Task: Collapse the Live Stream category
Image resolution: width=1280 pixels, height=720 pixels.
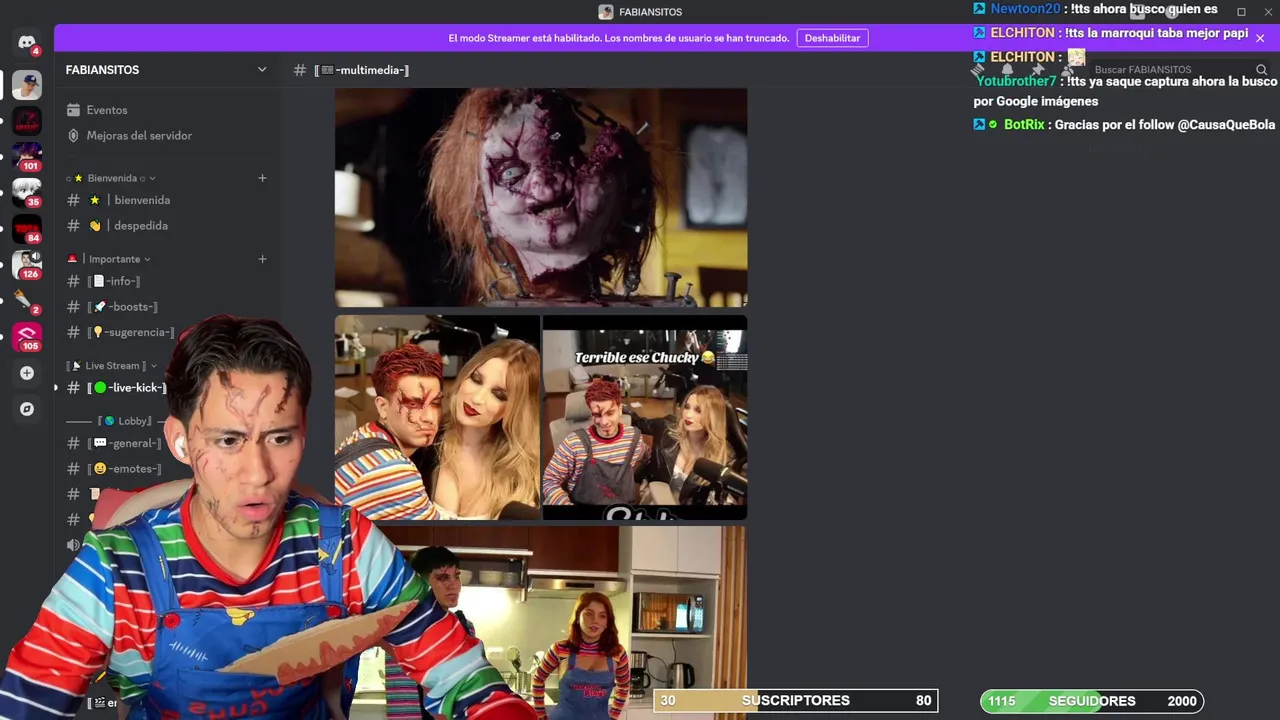Action: pos(112,366)
